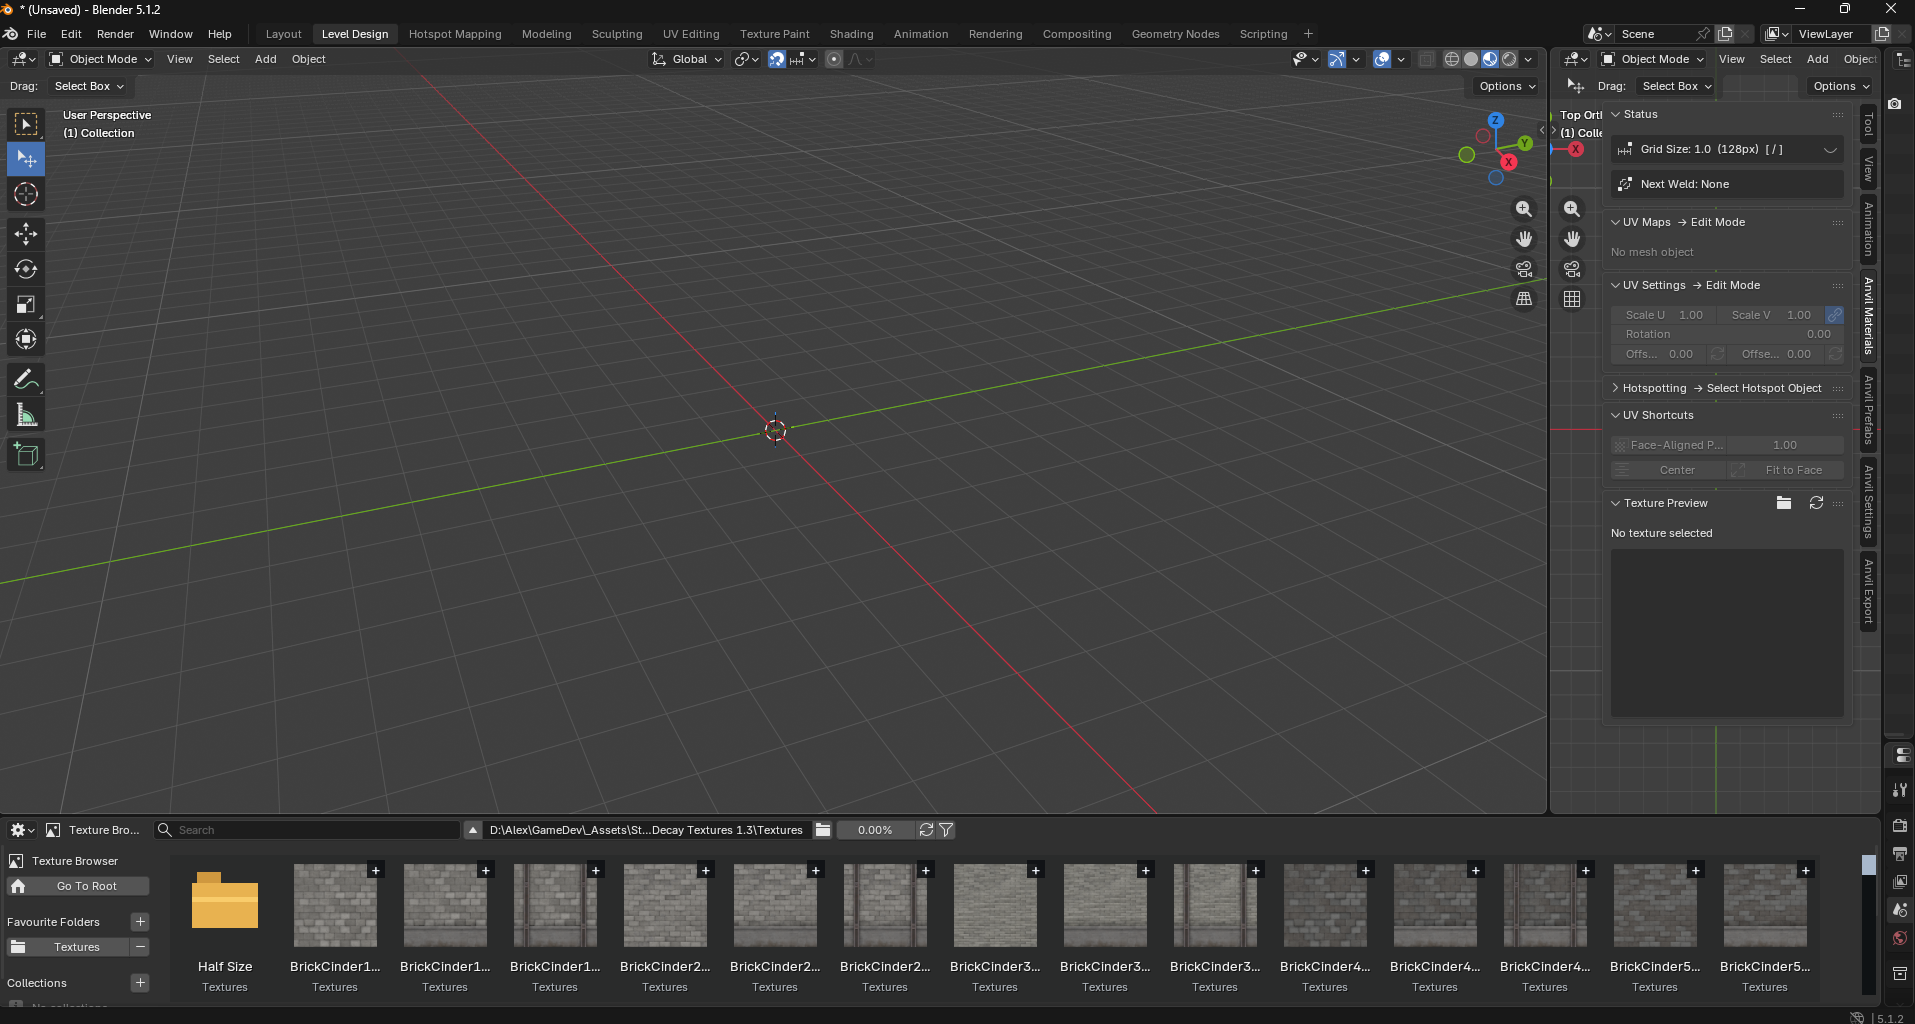Select the Move tool
Image resolution: width=1915 pixels, height=1024 pixels.
click(x=26, y=235)
